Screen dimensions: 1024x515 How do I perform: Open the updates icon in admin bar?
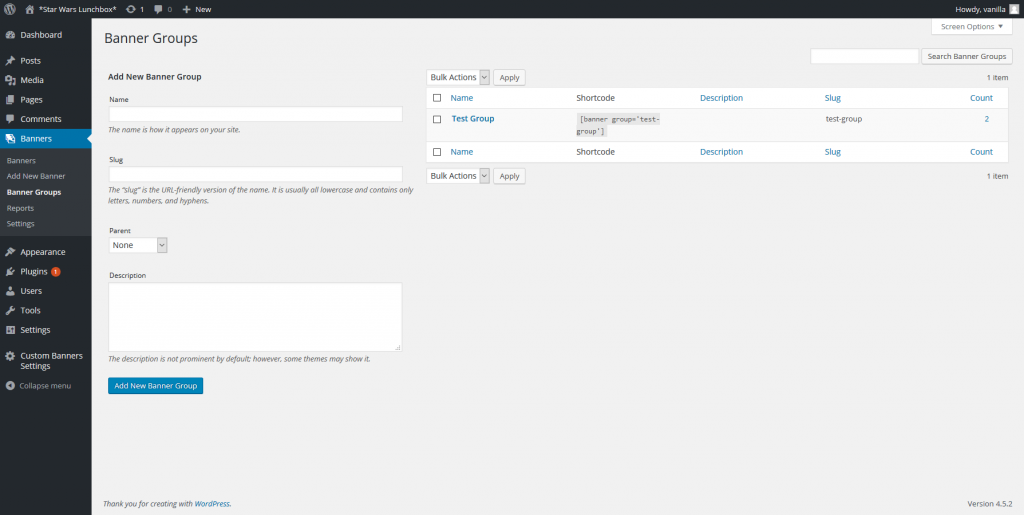click(x=131, y=9)
